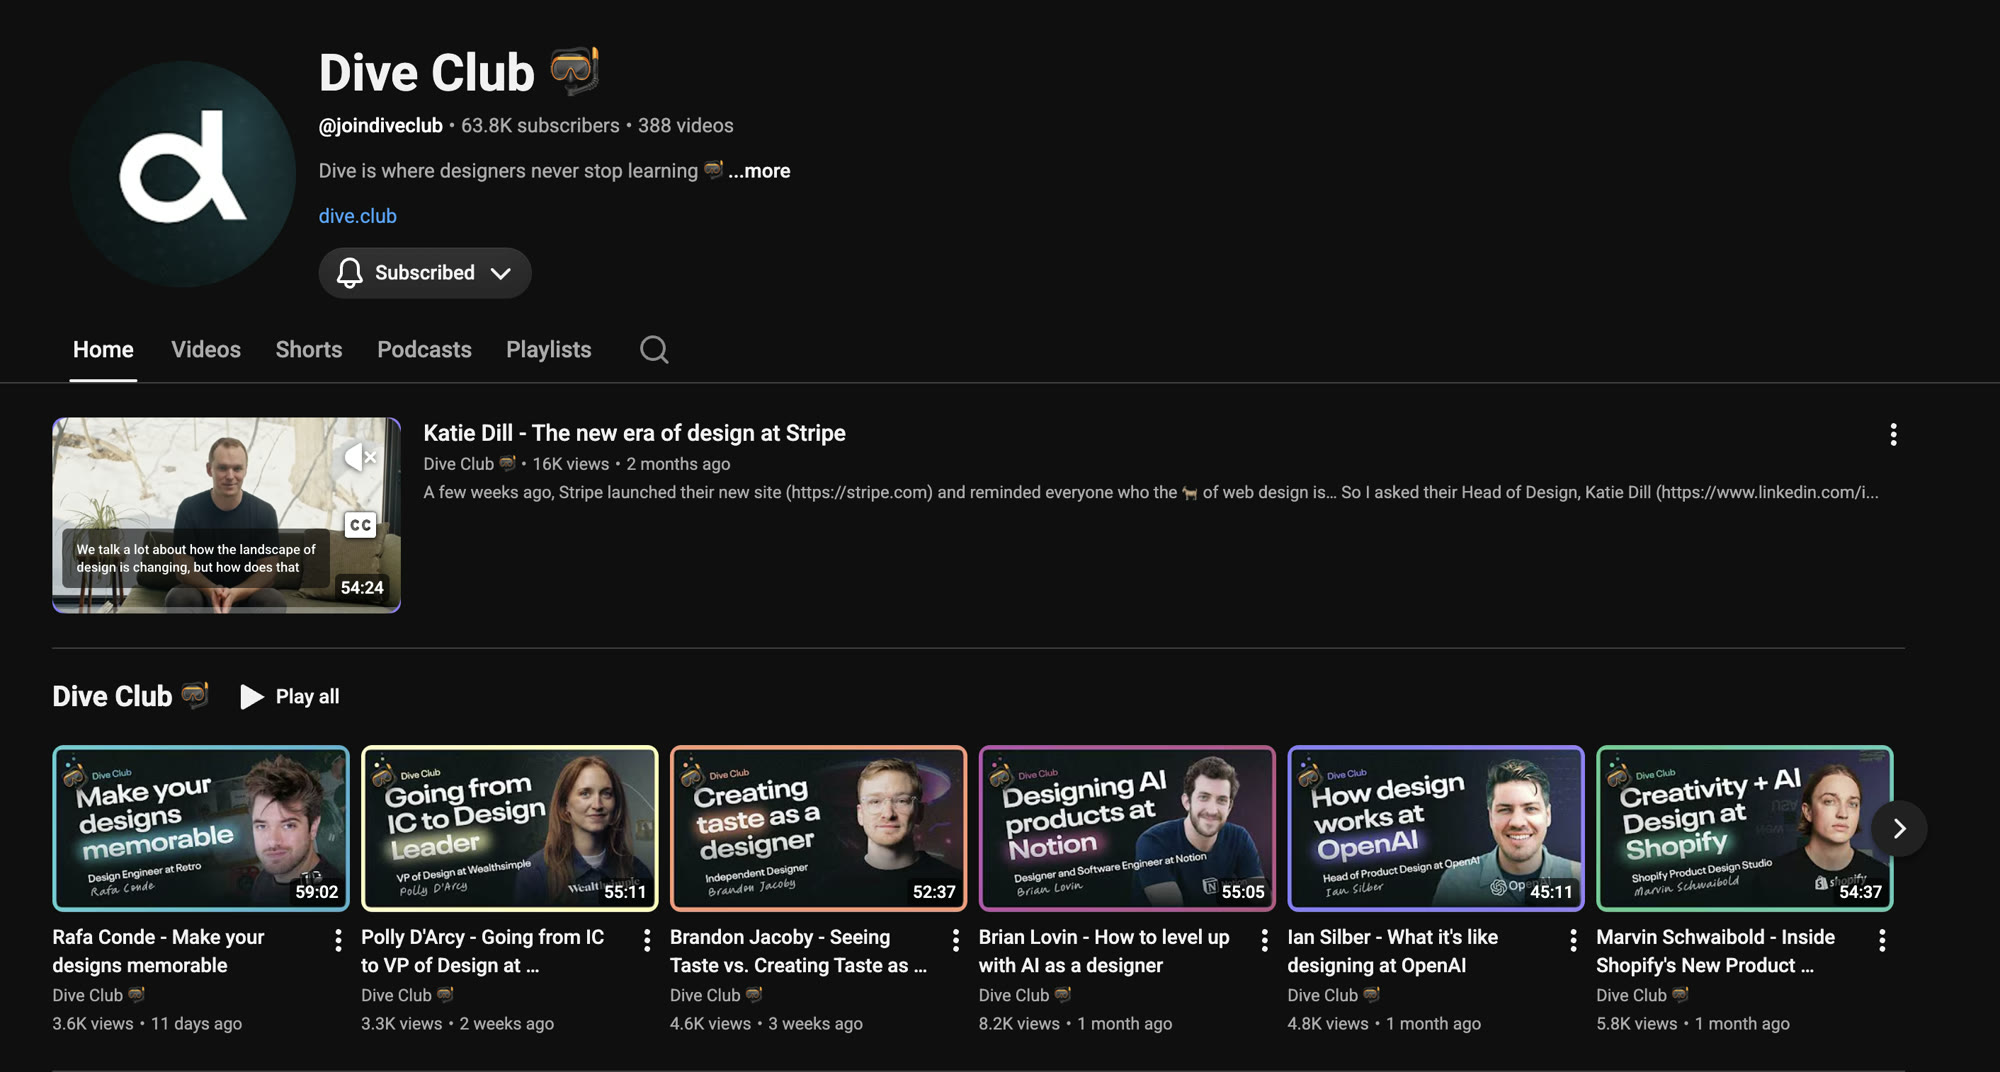The width and height of the screenshot is (2000, 1072).
Task: Unmute the featured Katie Dill video preview
Action: [360, 457]
